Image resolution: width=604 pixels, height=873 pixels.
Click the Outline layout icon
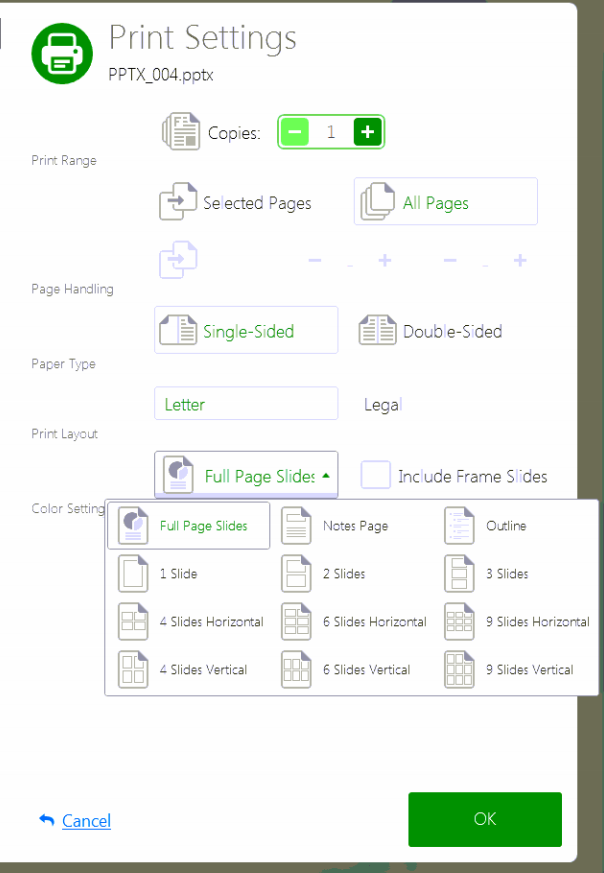coord(459,525)
